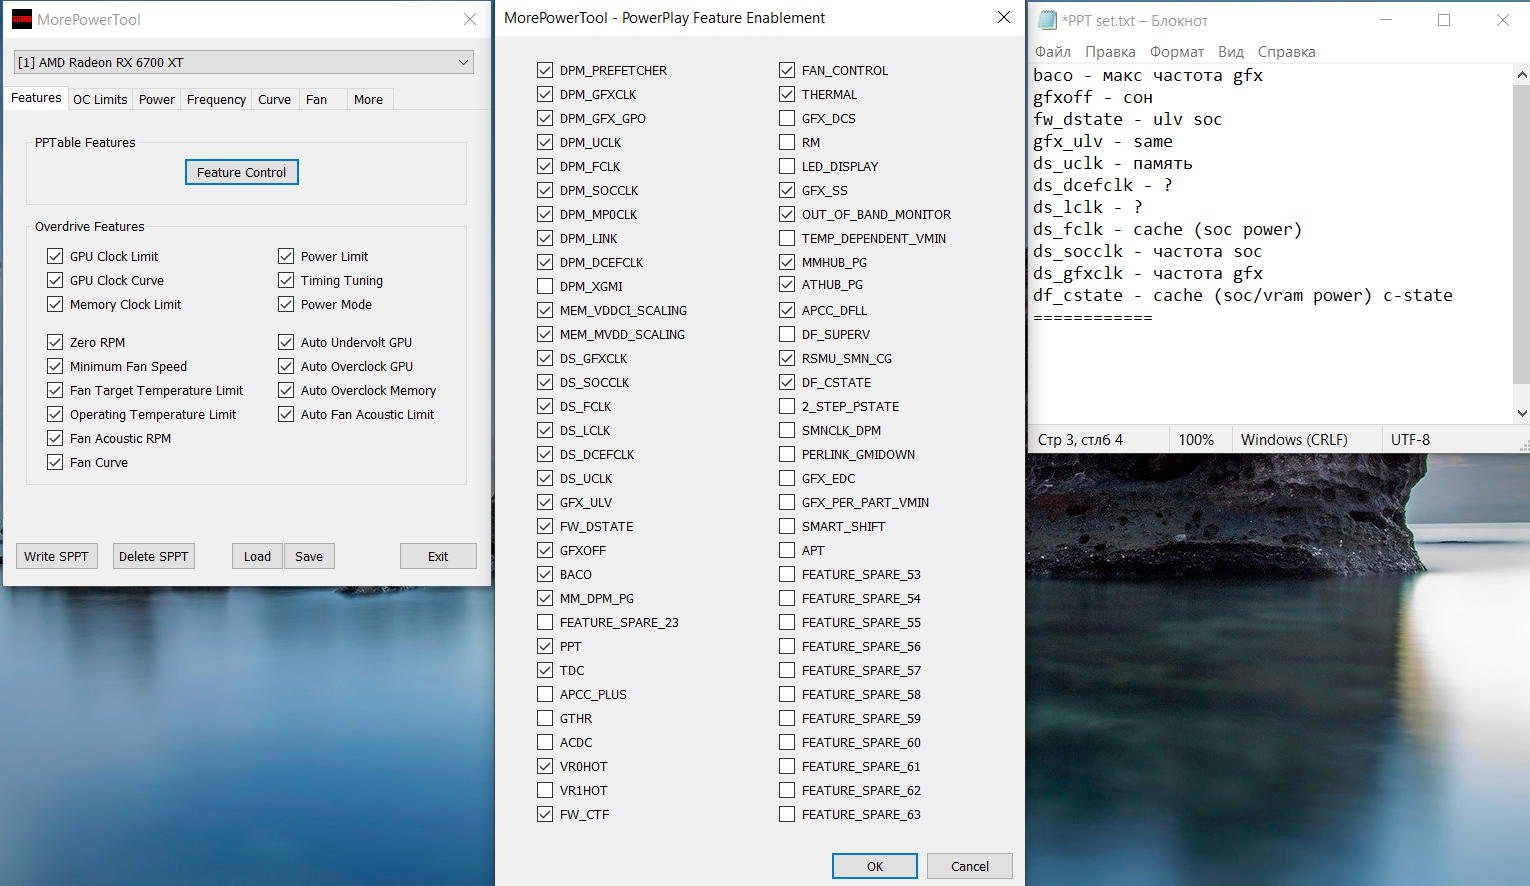Uncheck the FAN_CONTROL feature

tap(787, 70)
